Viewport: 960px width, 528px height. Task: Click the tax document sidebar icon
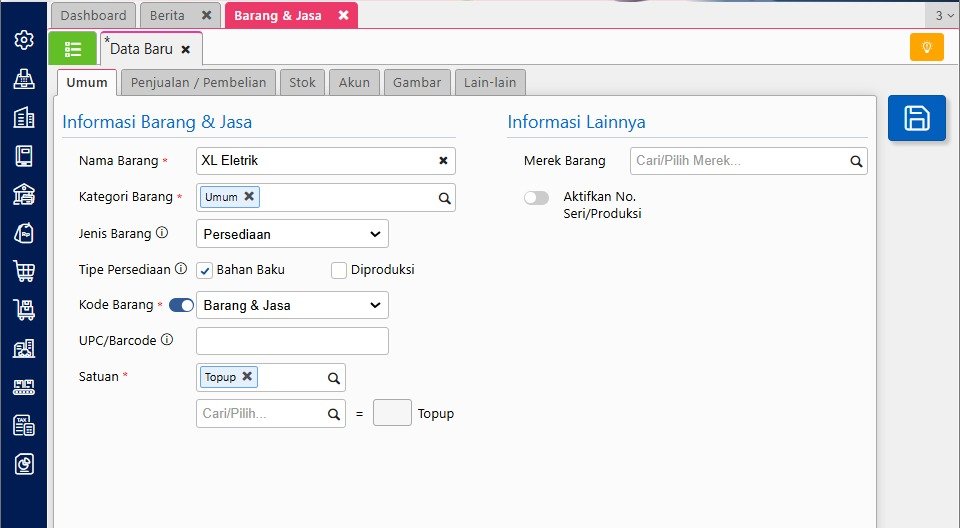(24, 425)
